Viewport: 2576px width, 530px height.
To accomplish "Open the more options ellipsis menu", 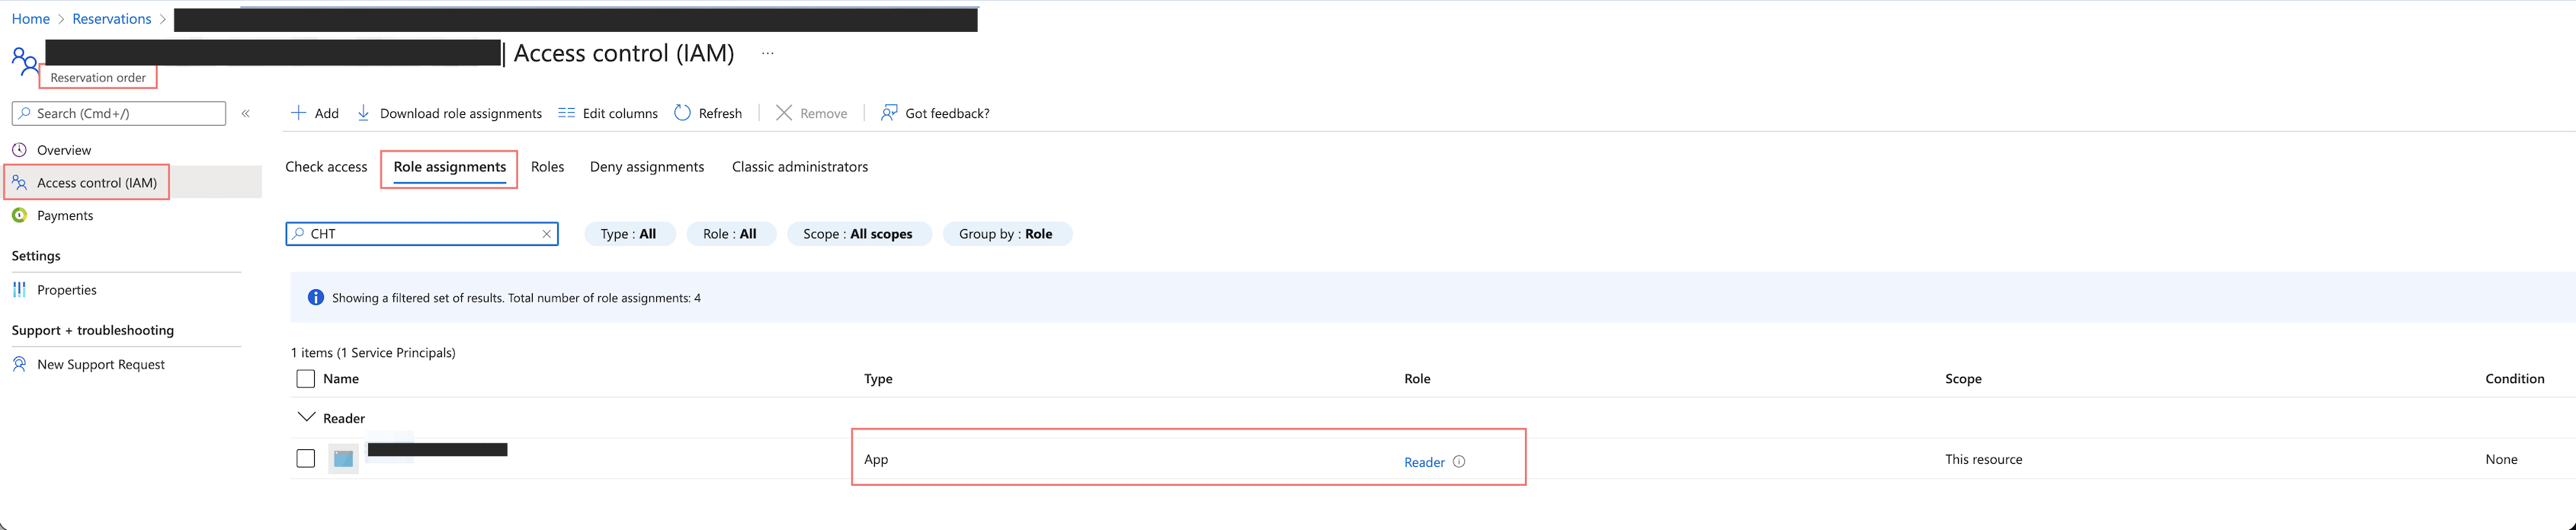I will tap(767, 54).
